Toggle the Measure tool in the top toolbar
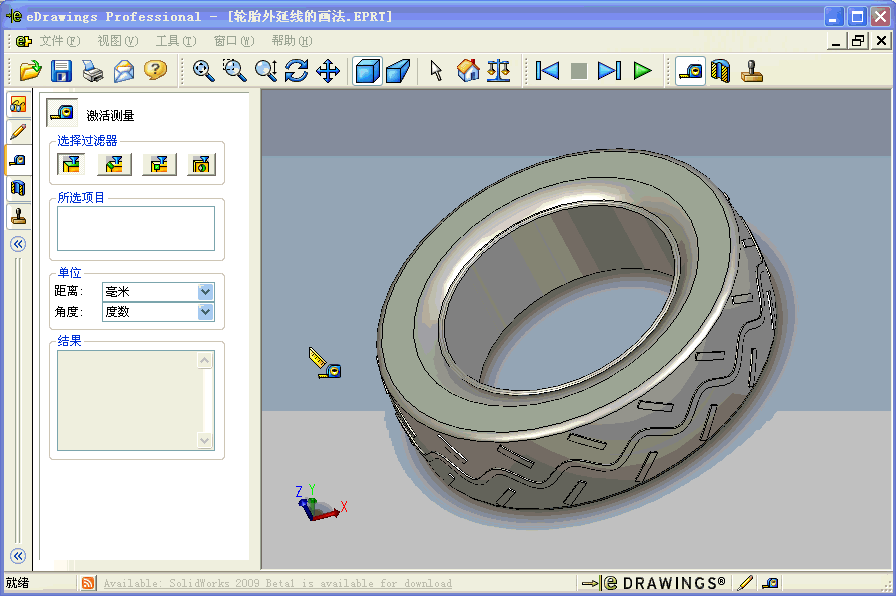Viewport: 896px width, 596px height. [x=690, y=71]
